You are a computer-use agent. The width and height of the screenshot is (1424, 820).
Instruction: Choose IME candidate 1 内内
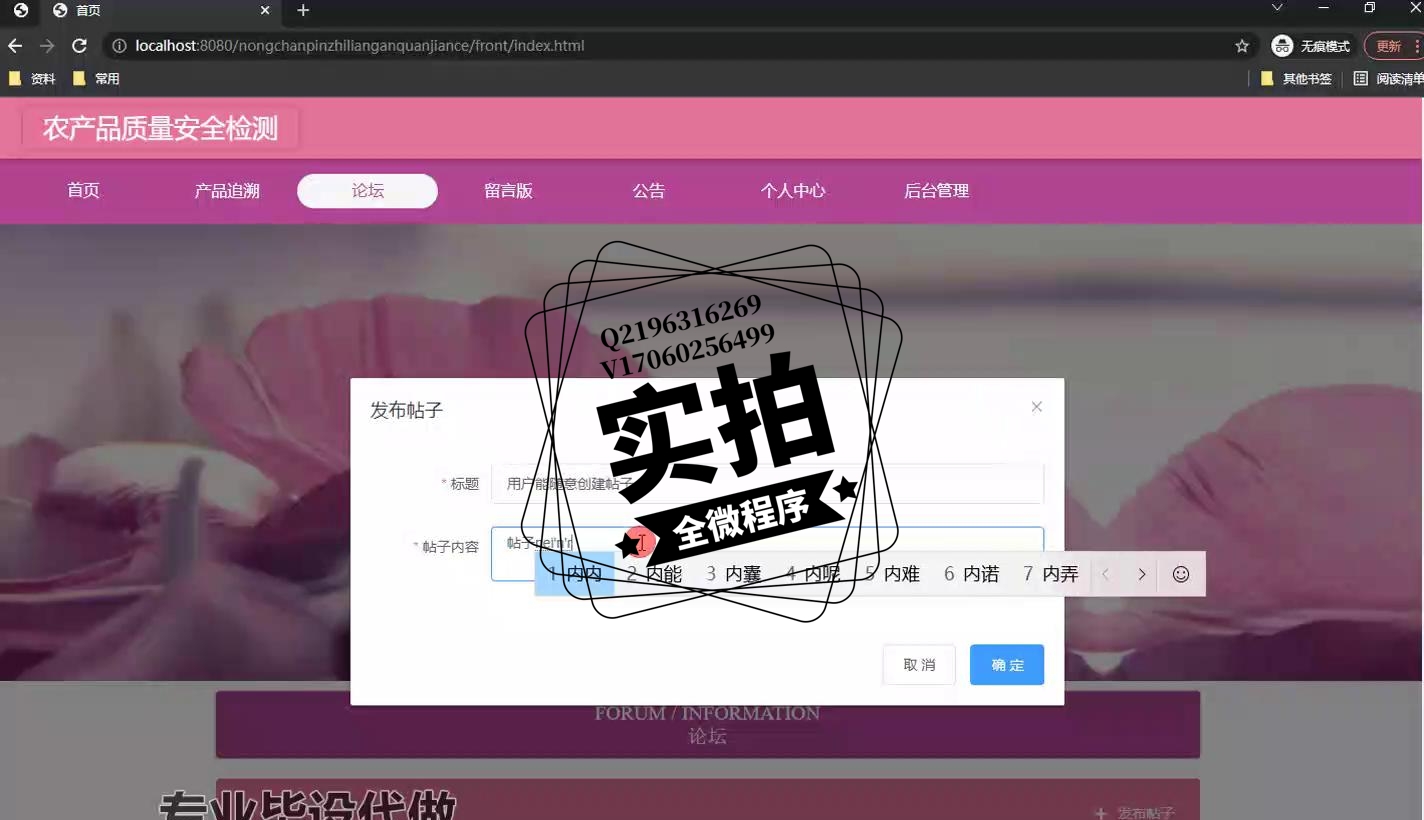pyautogui.click(x=575, y=574)
